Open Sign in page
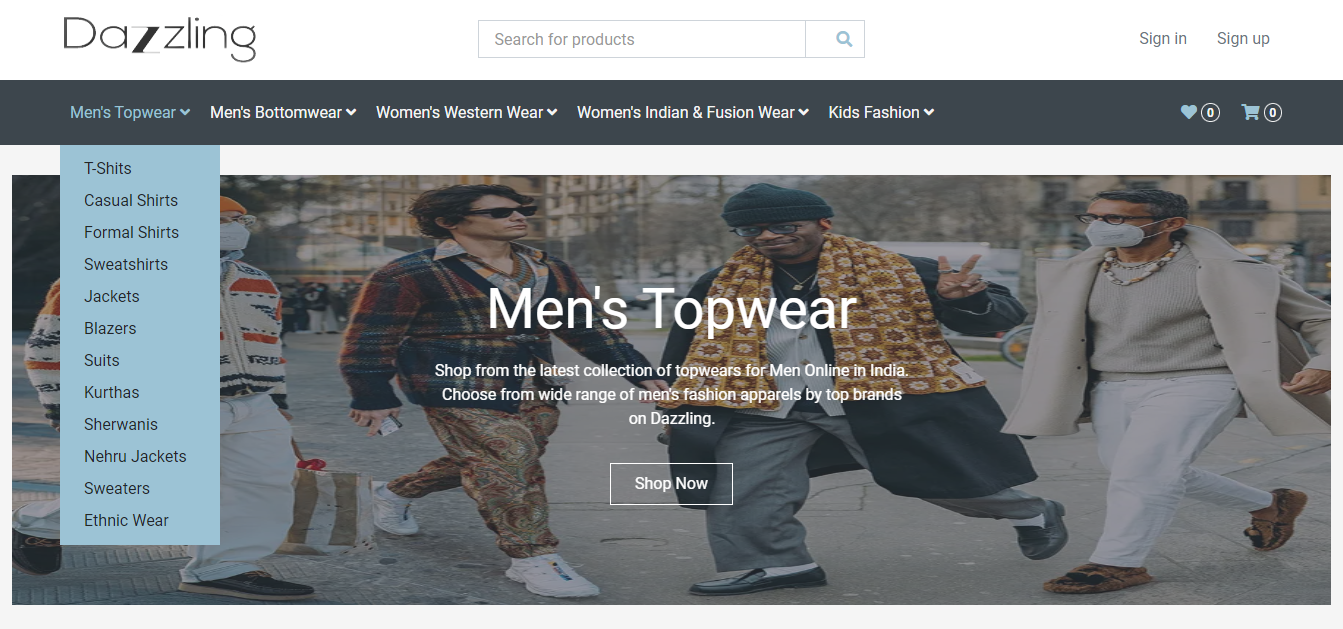The height and width of the screenshot is (629, 1343). pos(1163,38)
